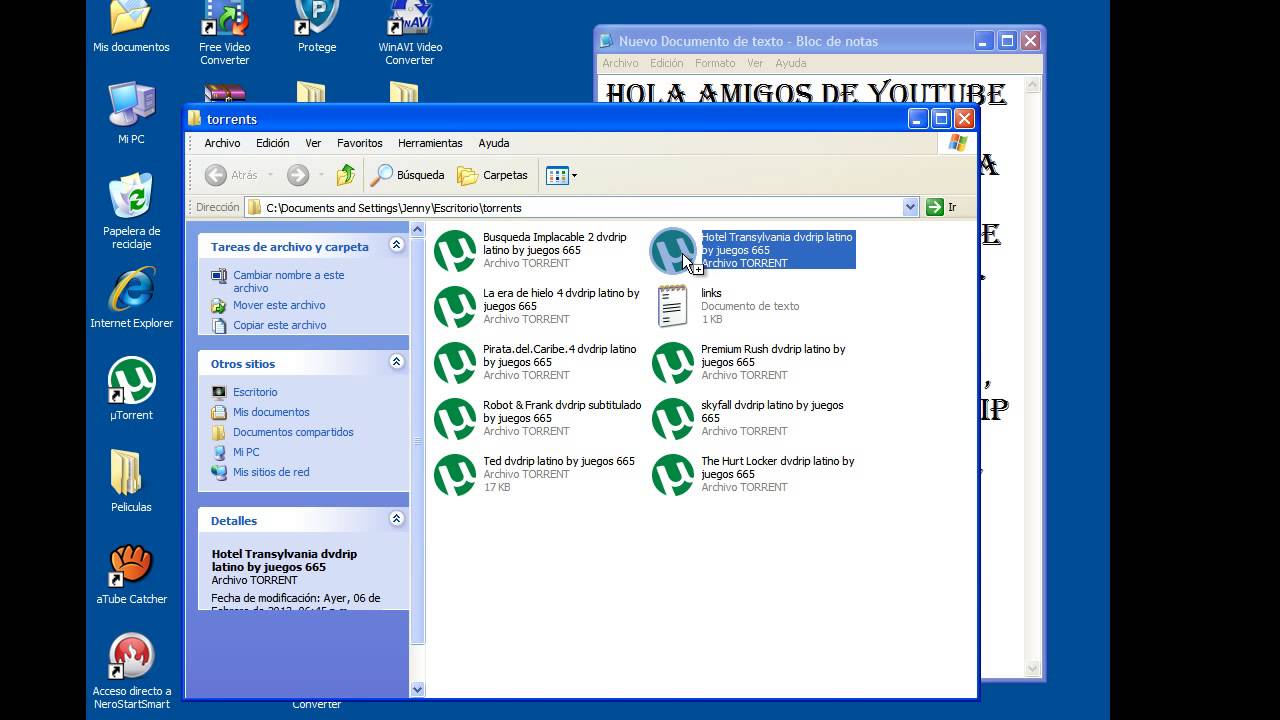
Task: Select Robot & Frank torrent file icon
Action: [455, 419]
